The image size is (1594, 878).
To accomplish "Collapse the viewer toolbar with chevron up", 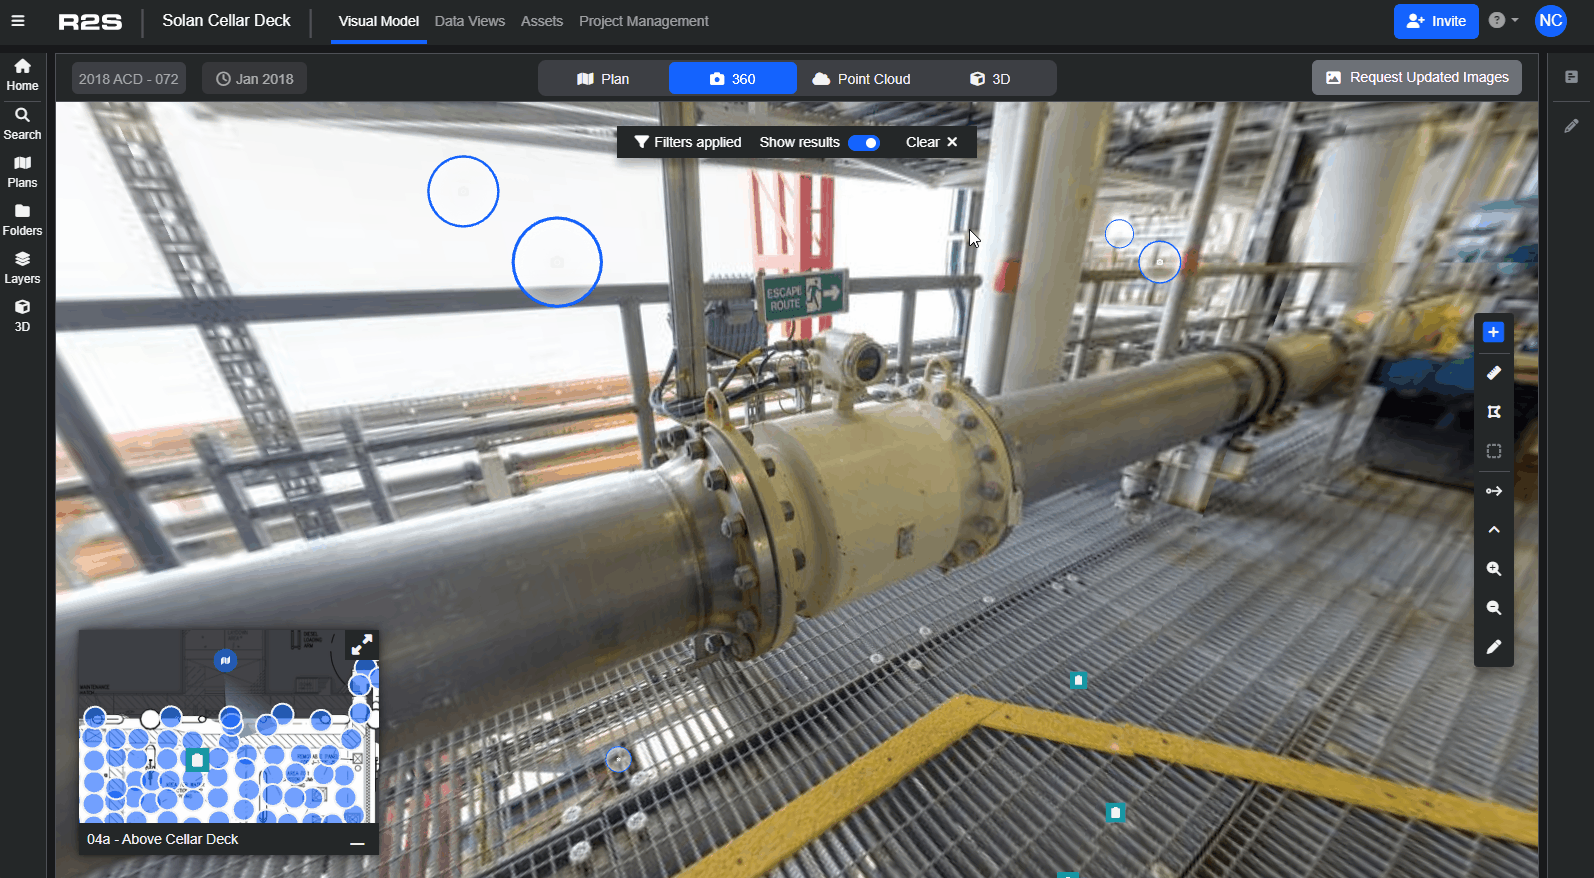I will tap(1493, 529).
